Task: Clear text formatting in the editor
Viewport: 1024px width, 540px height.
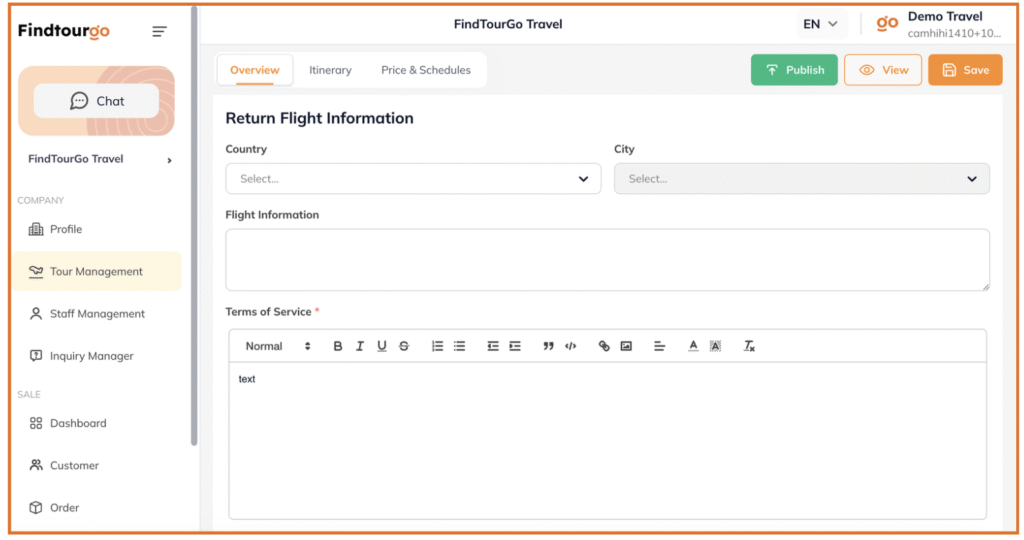Action: pos(749,346)
